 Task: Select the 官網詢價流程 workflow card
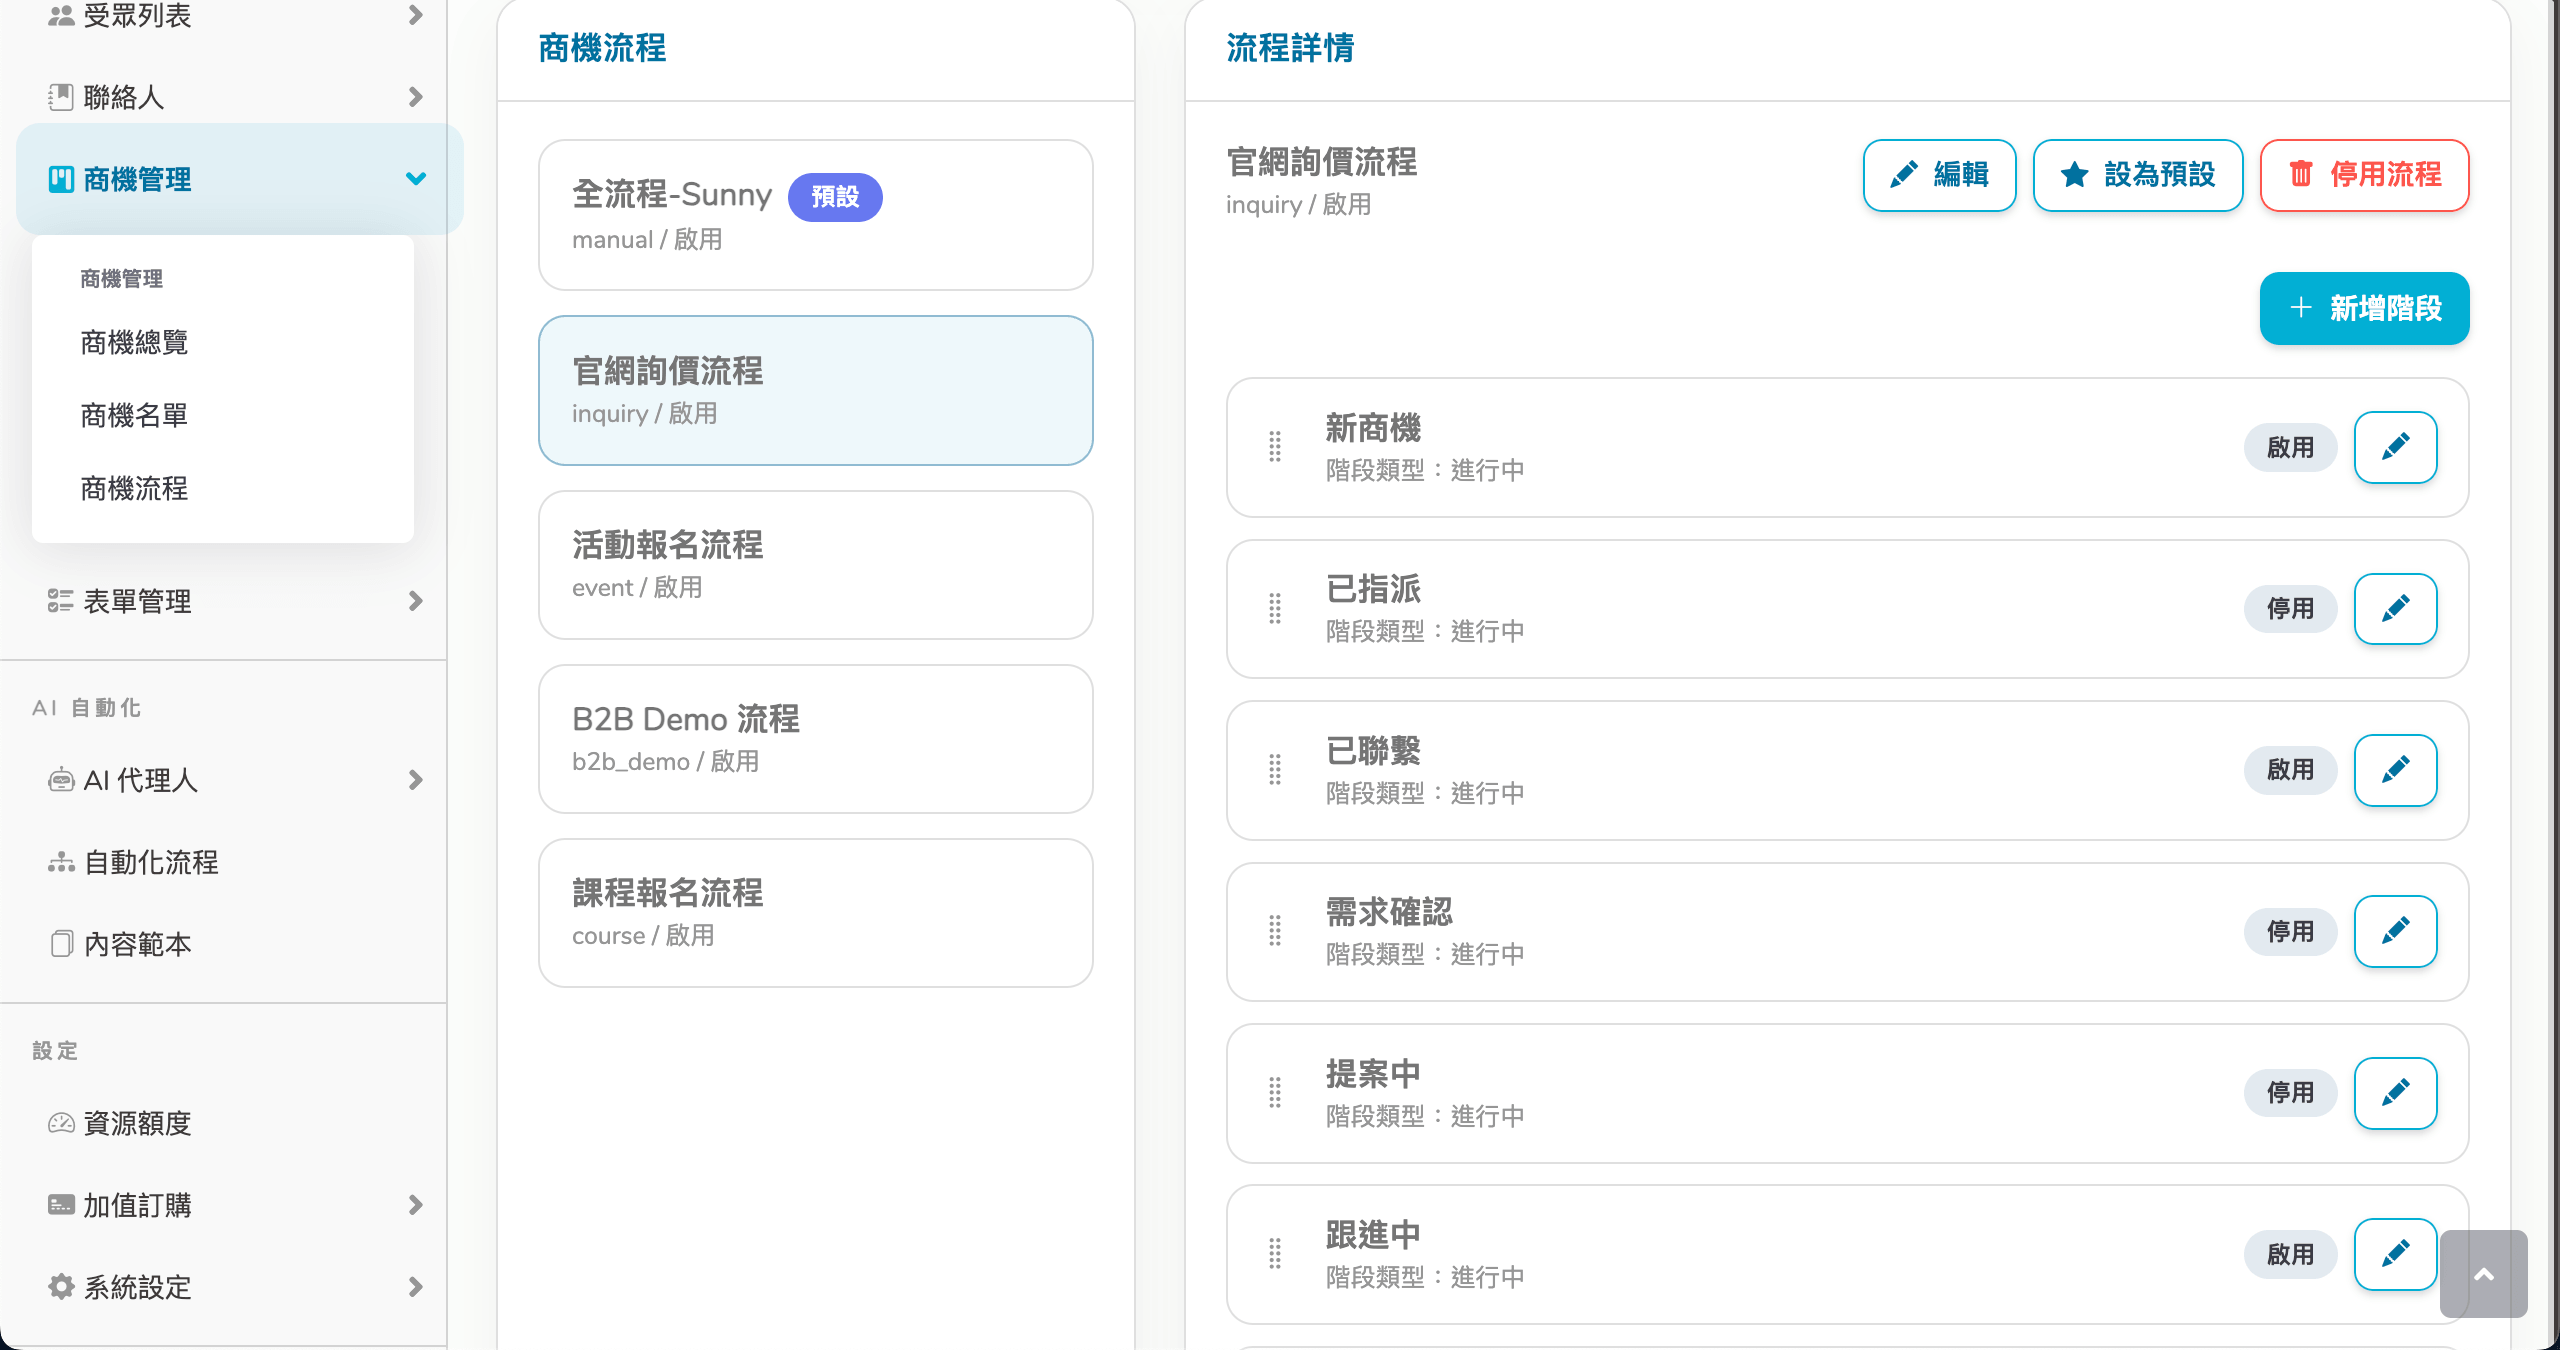tap(816, 390)
